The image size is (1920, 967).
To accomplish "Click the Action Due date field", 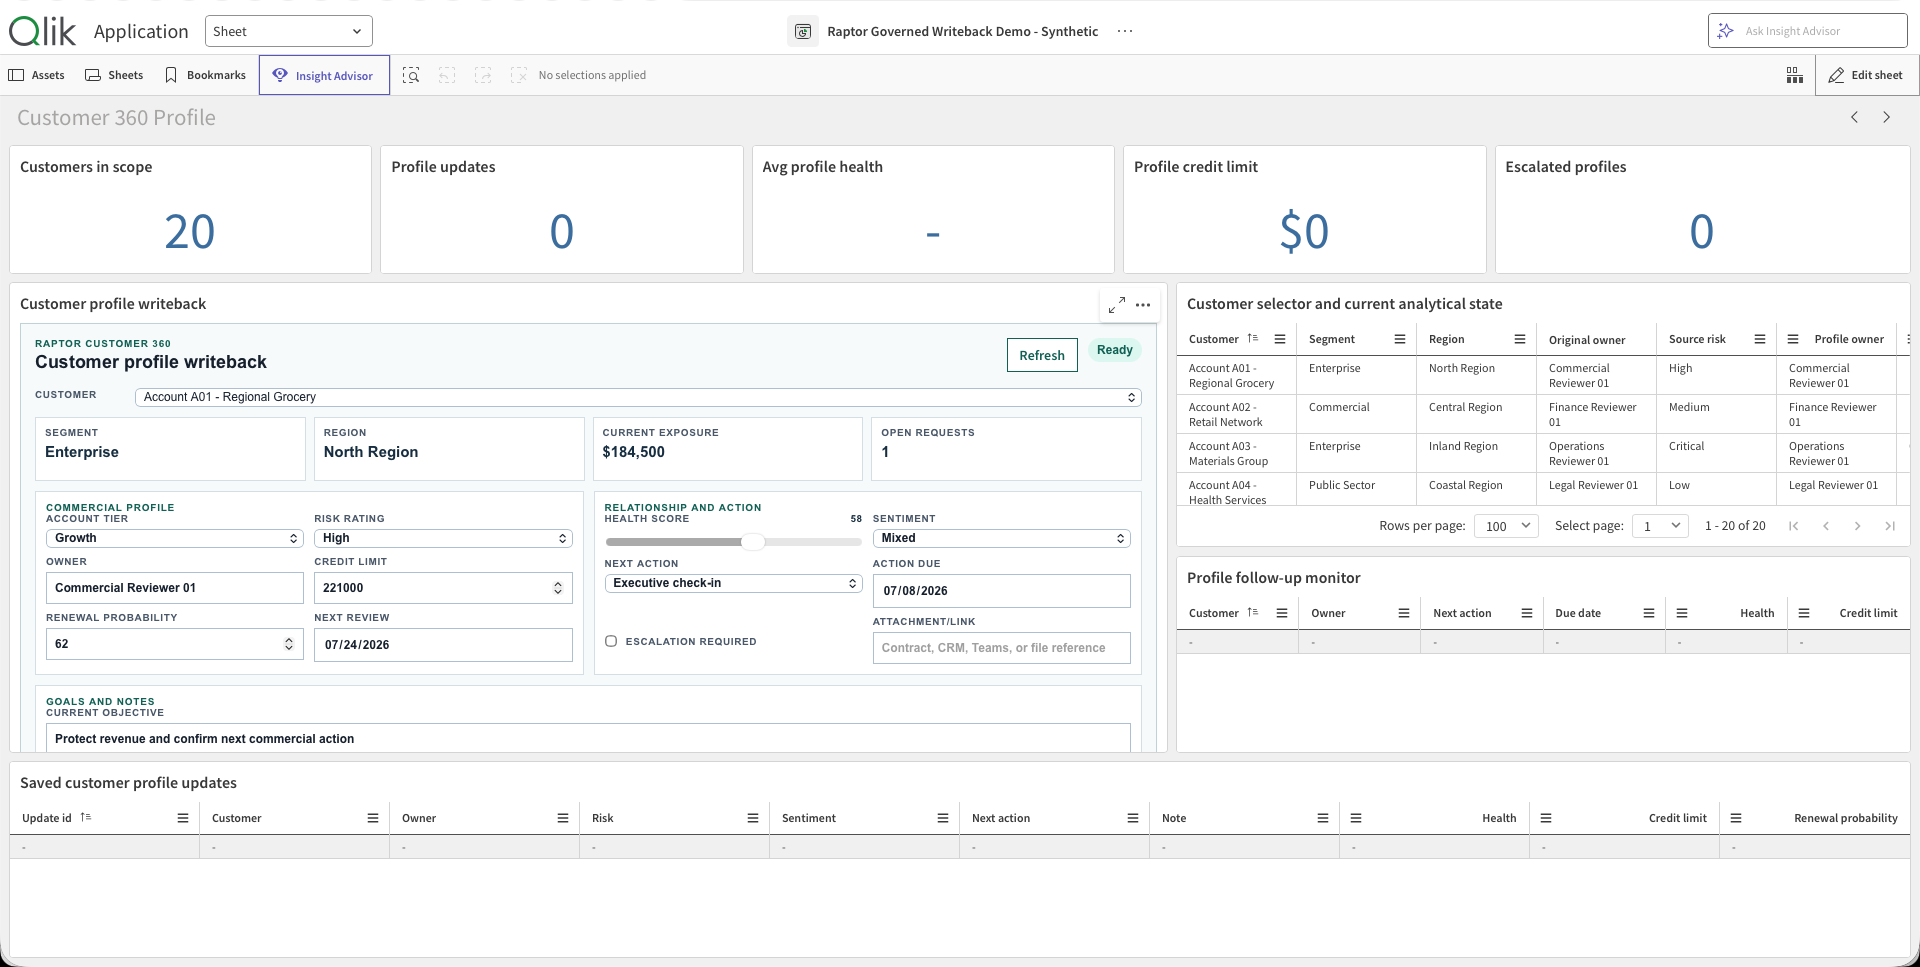I will pos(1001,591).
